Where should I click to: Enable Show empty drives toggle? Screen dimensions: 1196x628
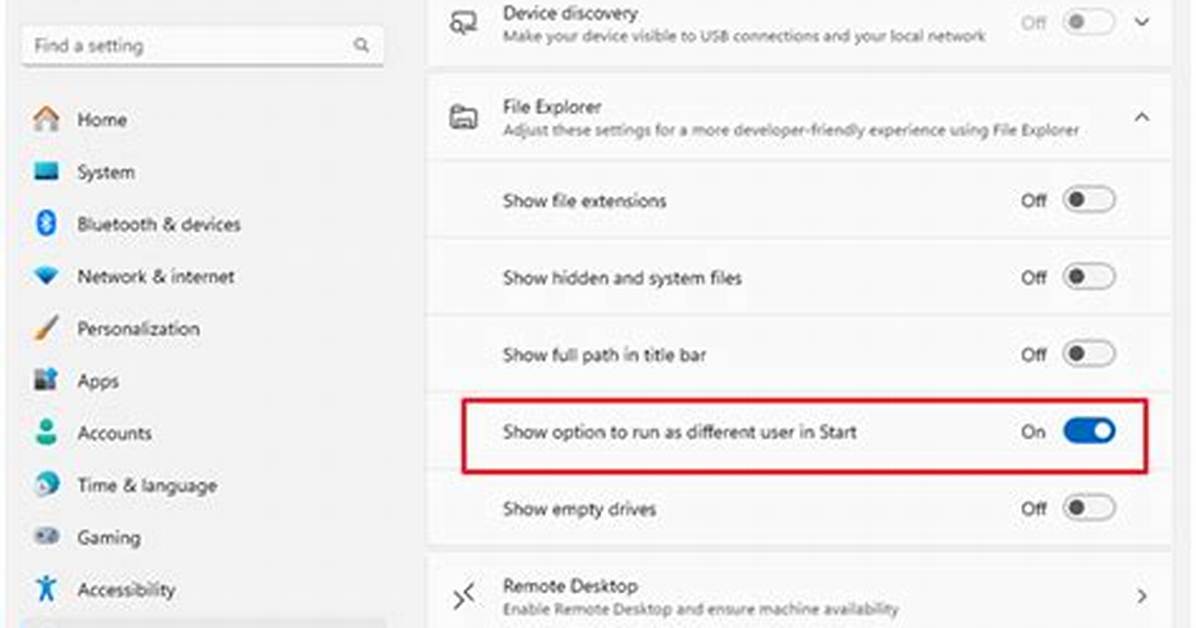coord(1088,507)
